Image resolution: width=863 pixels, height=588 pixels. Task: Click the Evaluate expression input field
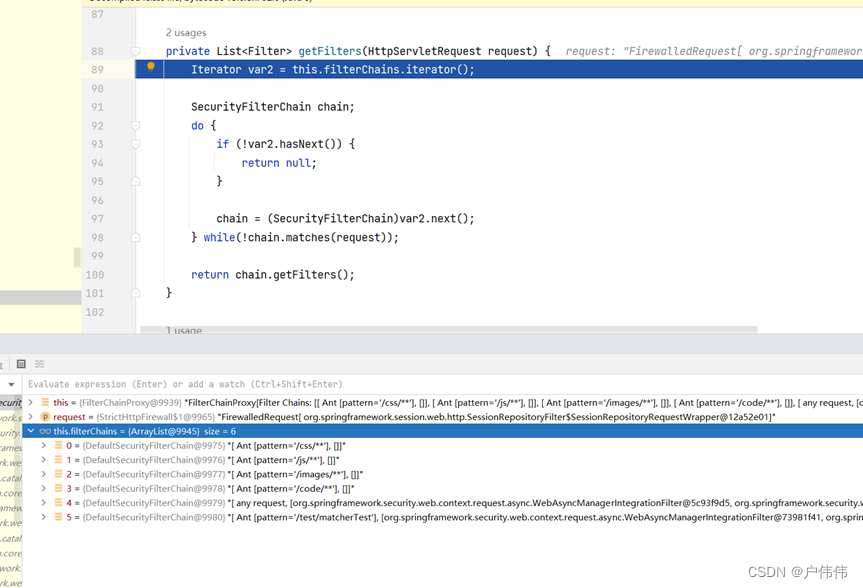(443, 384)
